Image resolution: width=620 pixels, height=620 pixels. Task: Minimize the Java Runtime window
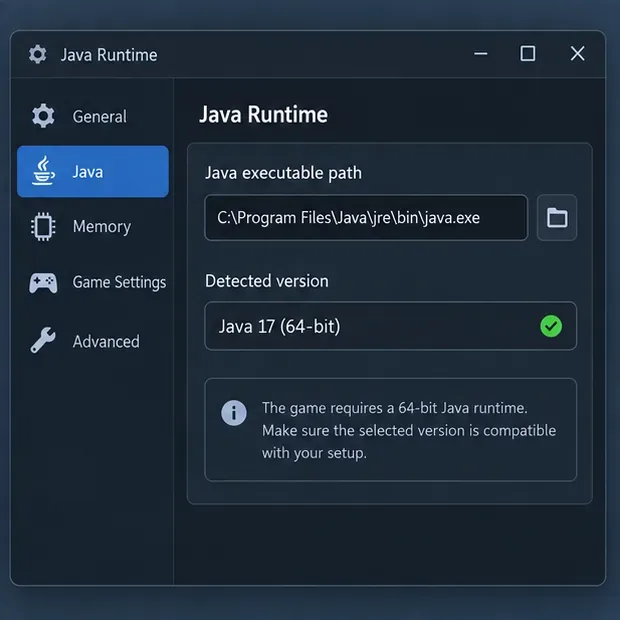[x=481, y=54]
